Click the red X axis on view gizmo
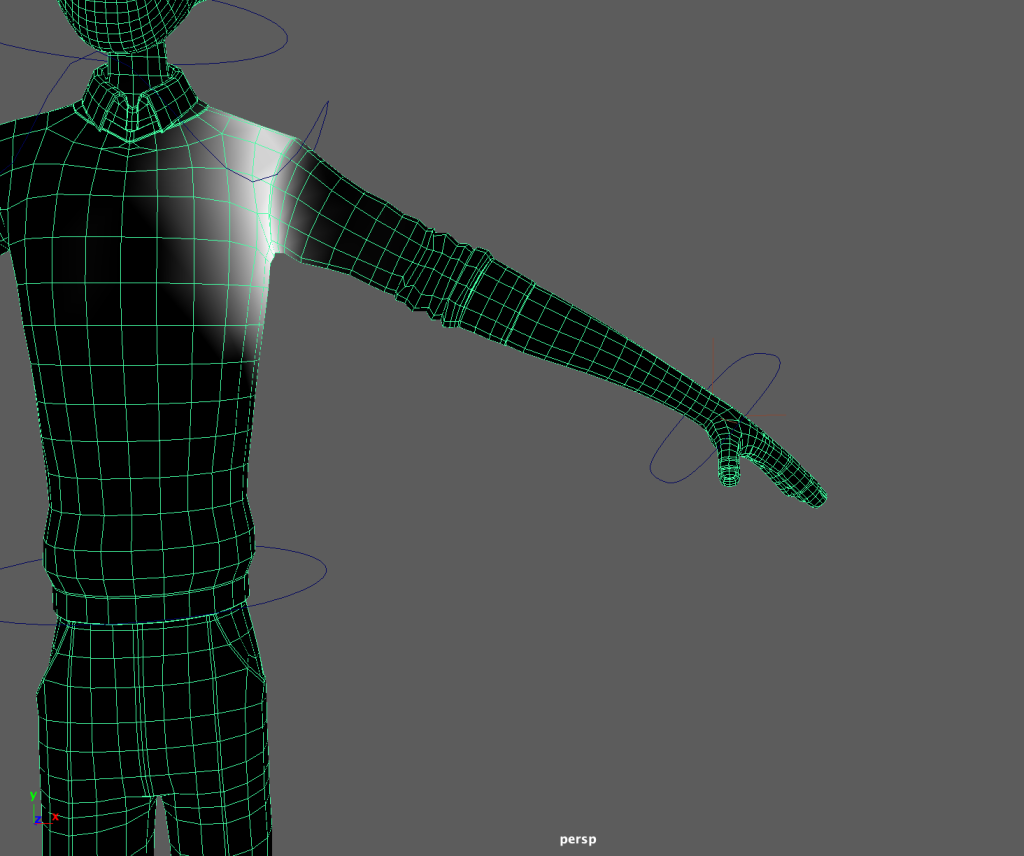This screenshot has height=856, width=1024. 54,817
